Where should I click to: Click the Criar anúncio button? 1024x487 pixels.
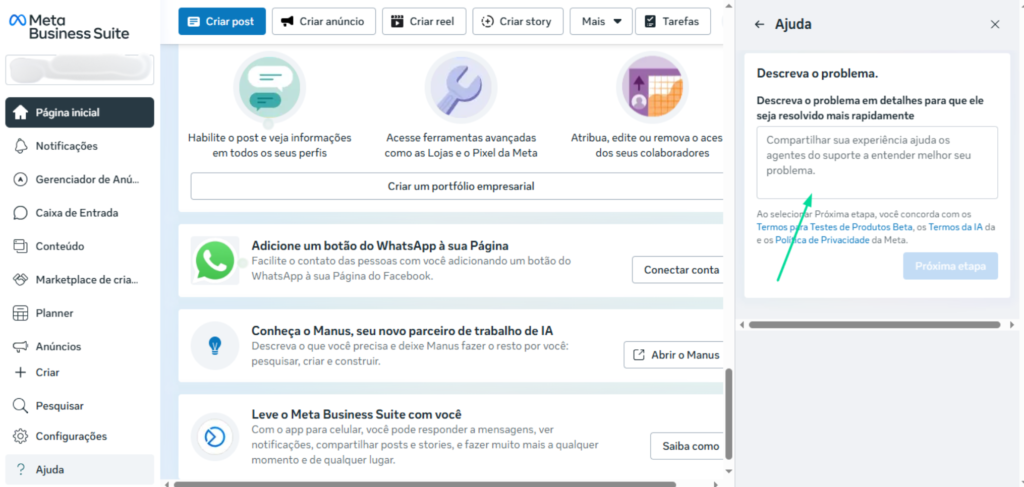pyautogui.click(x=324, y=21)
